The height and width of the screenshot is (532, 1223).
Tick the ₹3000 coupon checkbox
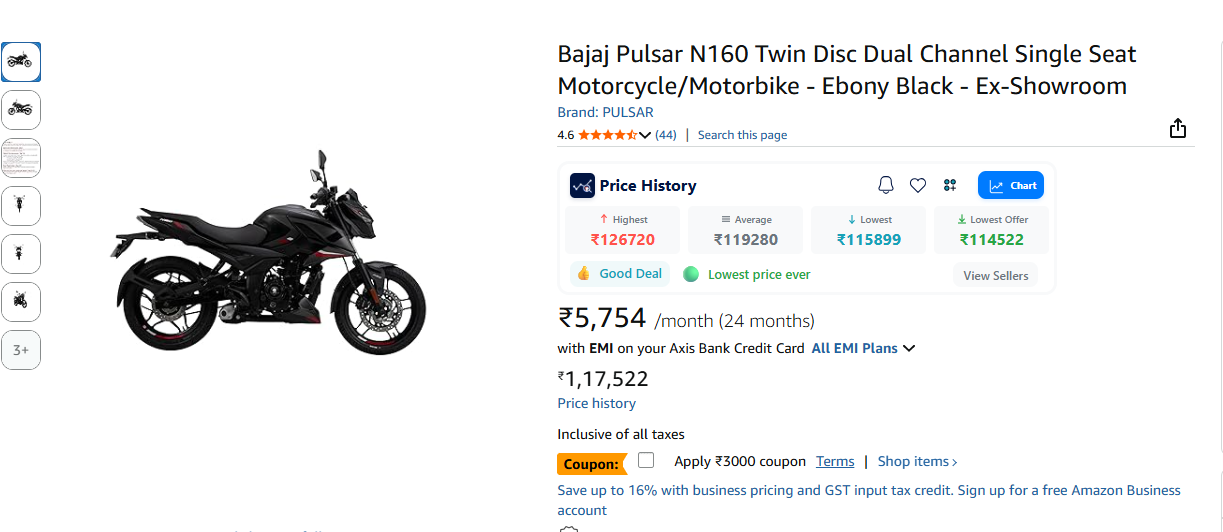(646, 460)
